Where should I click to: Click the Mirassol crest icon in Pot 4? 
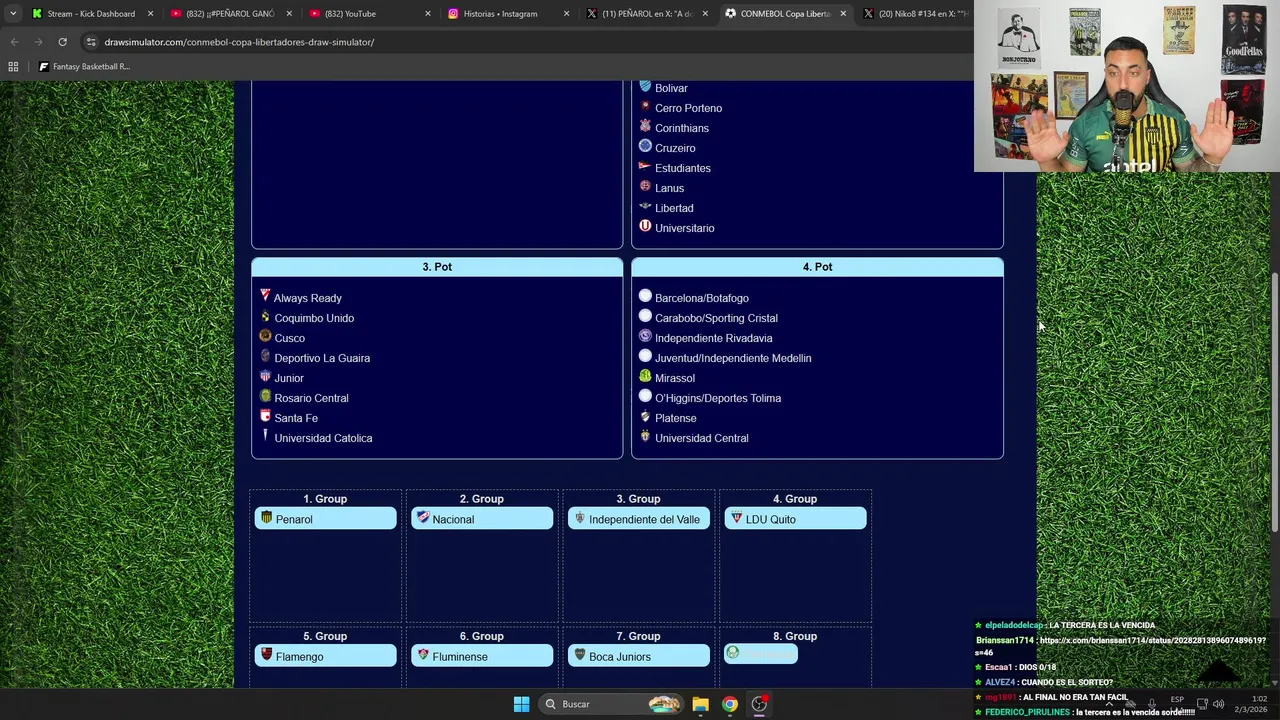coord(645,376)
